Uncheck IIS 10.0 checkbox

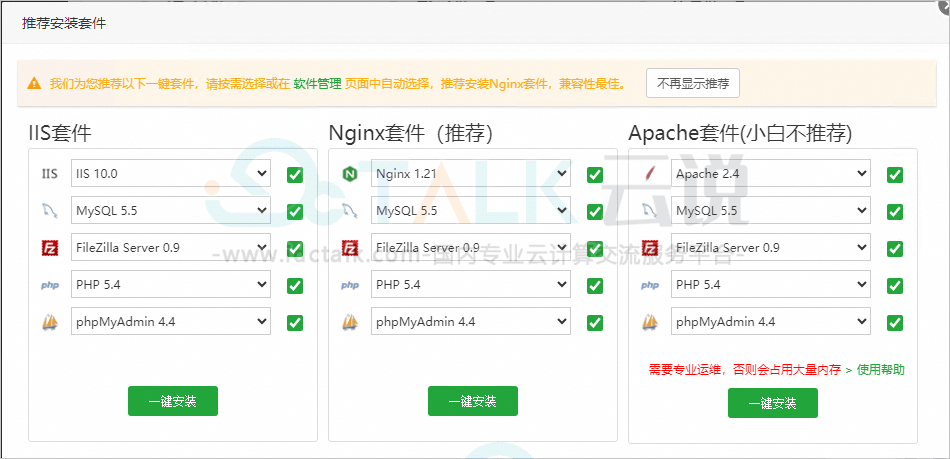point(295,174)
